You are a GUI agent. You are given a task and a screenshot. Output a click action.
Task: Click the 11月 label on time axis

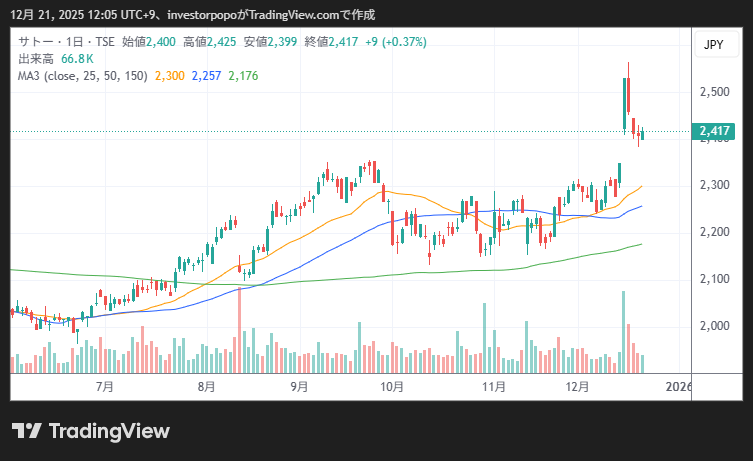(x=492, y=386)
